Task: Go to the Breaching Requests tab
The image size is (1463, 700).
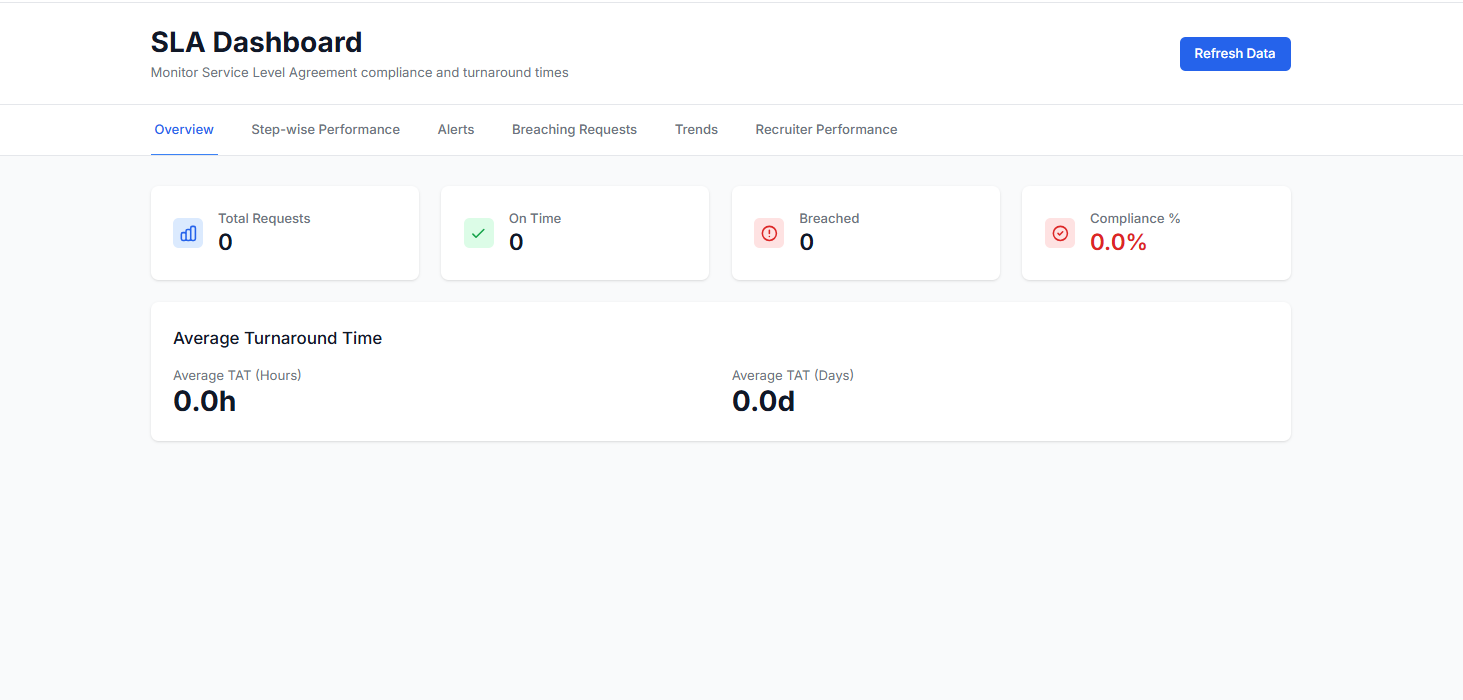Action: point(574,130)
